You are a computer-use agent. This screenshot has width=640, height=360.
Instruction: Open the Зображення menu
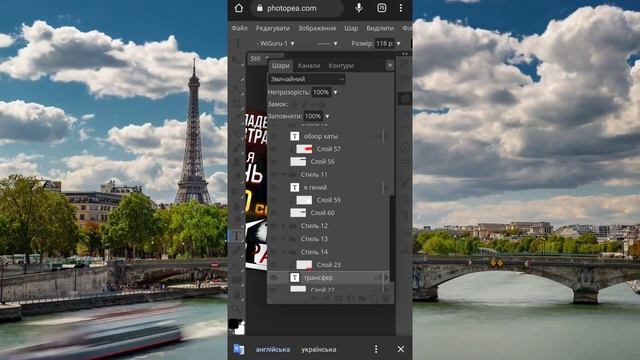click(x=317, y=28)
